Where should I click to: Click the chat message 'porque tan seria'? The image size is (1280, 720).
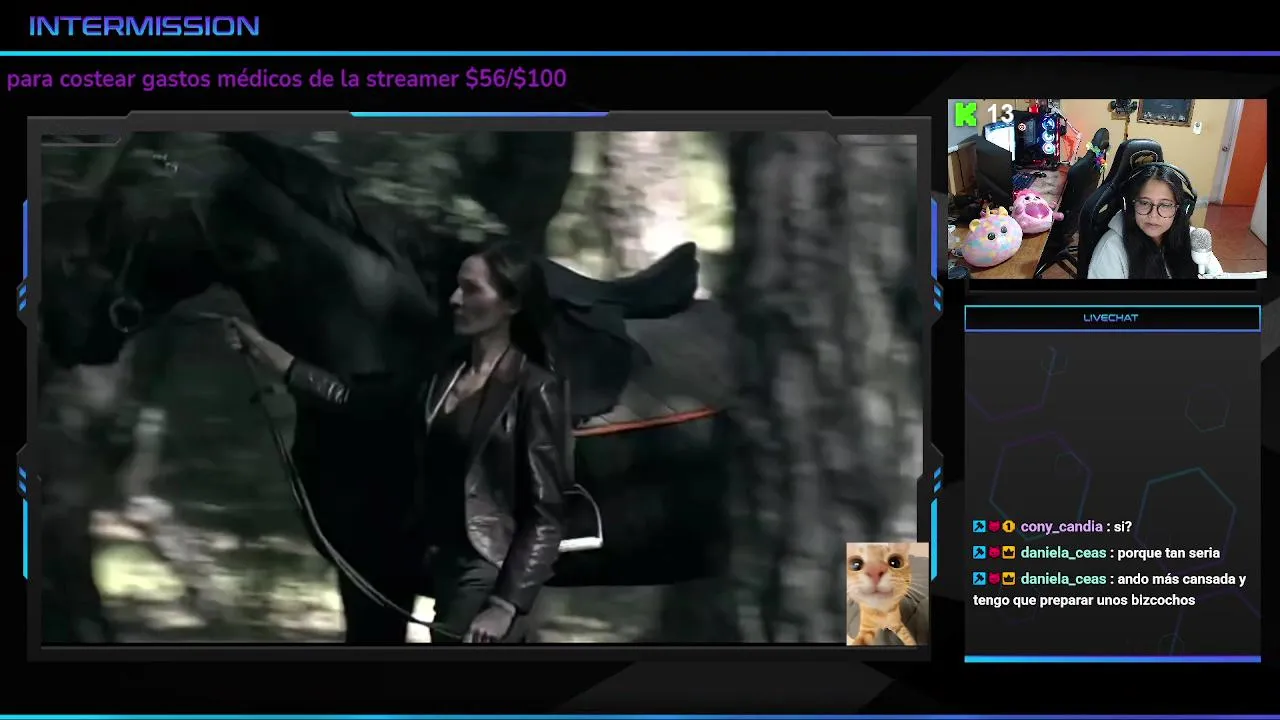[1168, 553]
